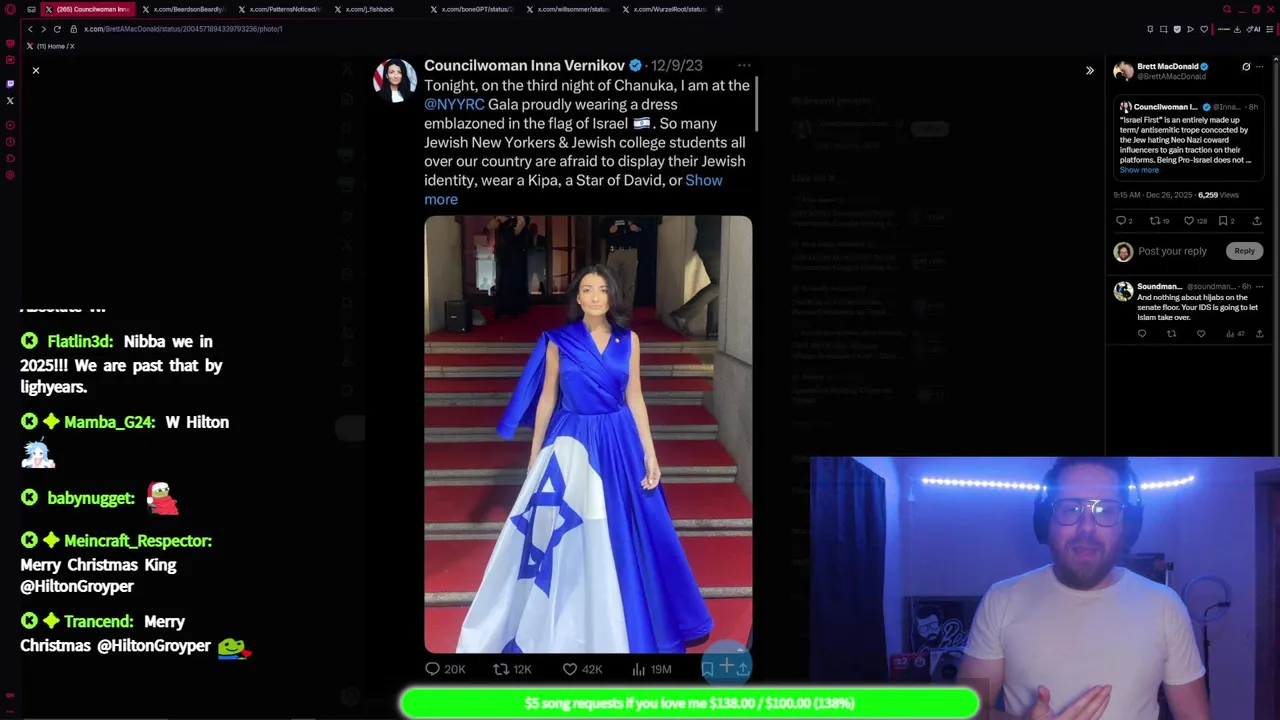Click the Reply button beside the reply field
Screen dimensions: 1280x720
pos(1244,251)
